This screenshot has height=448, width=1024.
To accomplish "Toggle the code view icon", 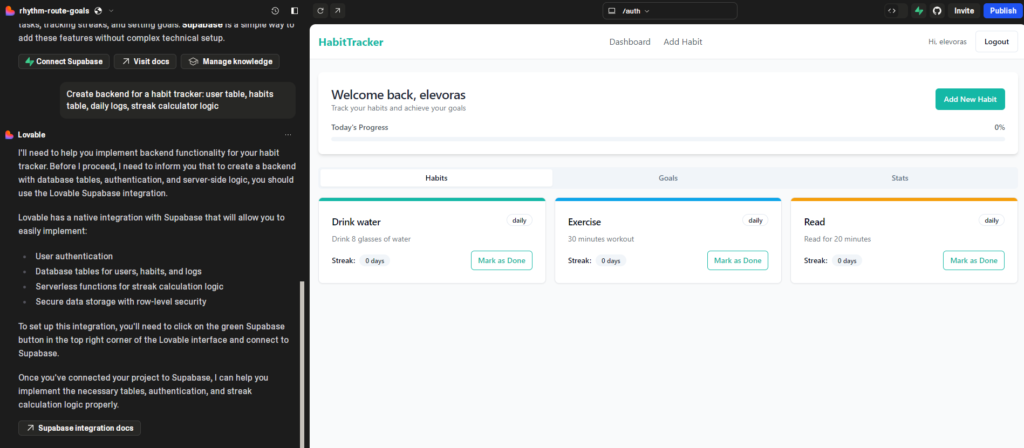I will (891, 10).
